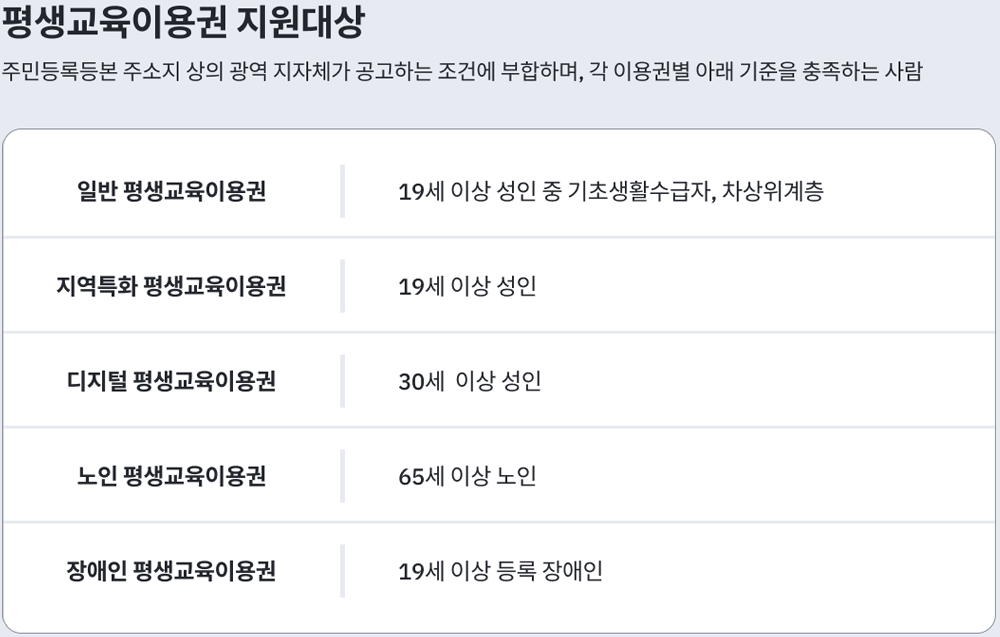Viewport: 1000px width, 637px height.
Task: Select the 장애인 평생교육이용권 label
Action: (x=171, y=571)
